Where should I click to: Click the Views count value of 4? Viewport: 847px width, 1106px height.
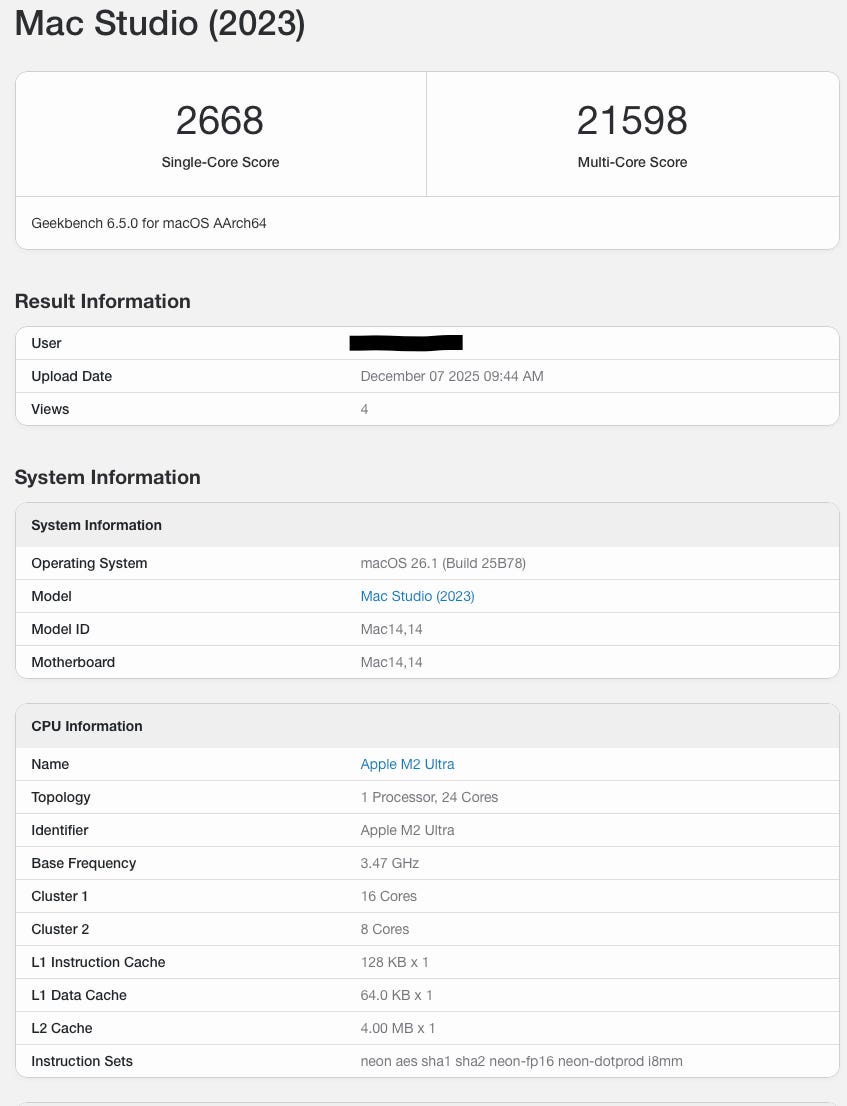click(x=364, y=409)
